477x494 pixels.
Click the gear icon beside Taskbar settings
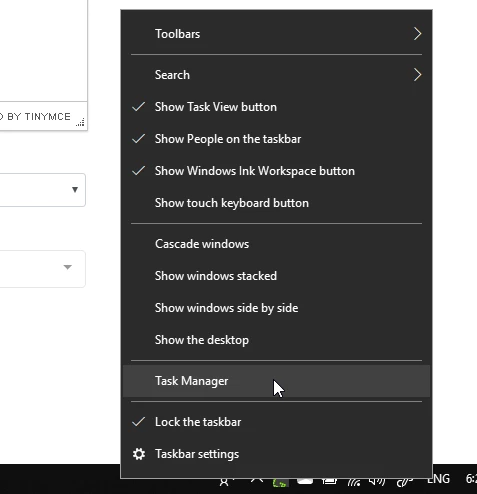pos(139,454)
